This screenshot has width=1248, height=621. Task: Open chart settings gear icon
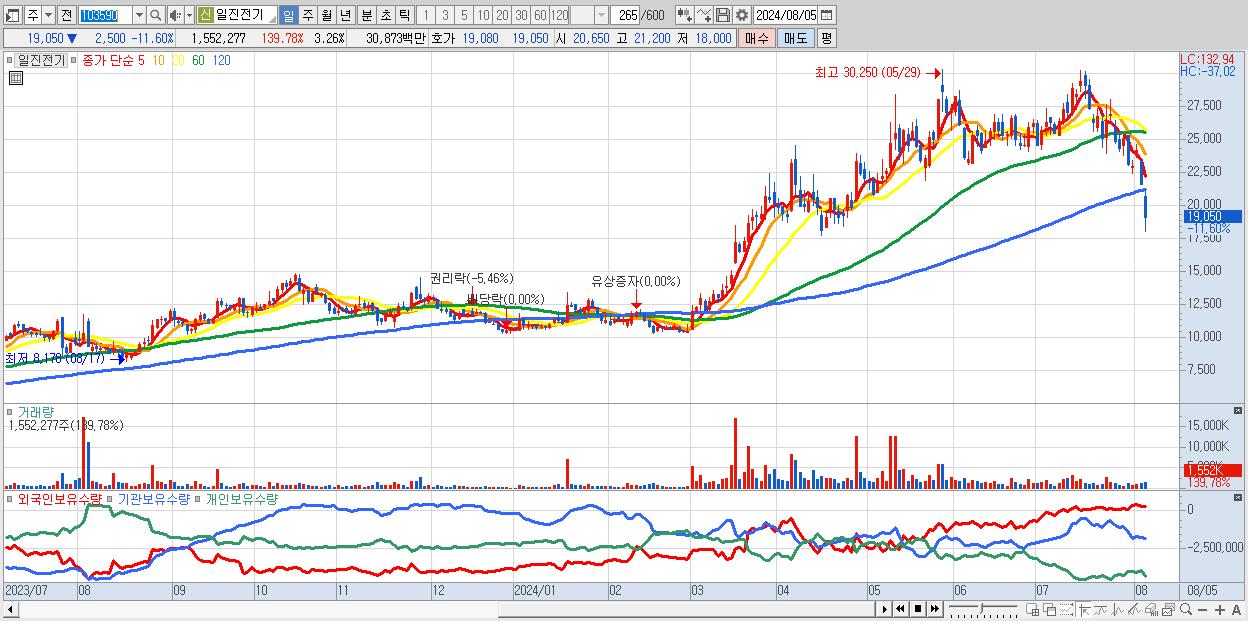pyautogui.click(x=741, y=15)
